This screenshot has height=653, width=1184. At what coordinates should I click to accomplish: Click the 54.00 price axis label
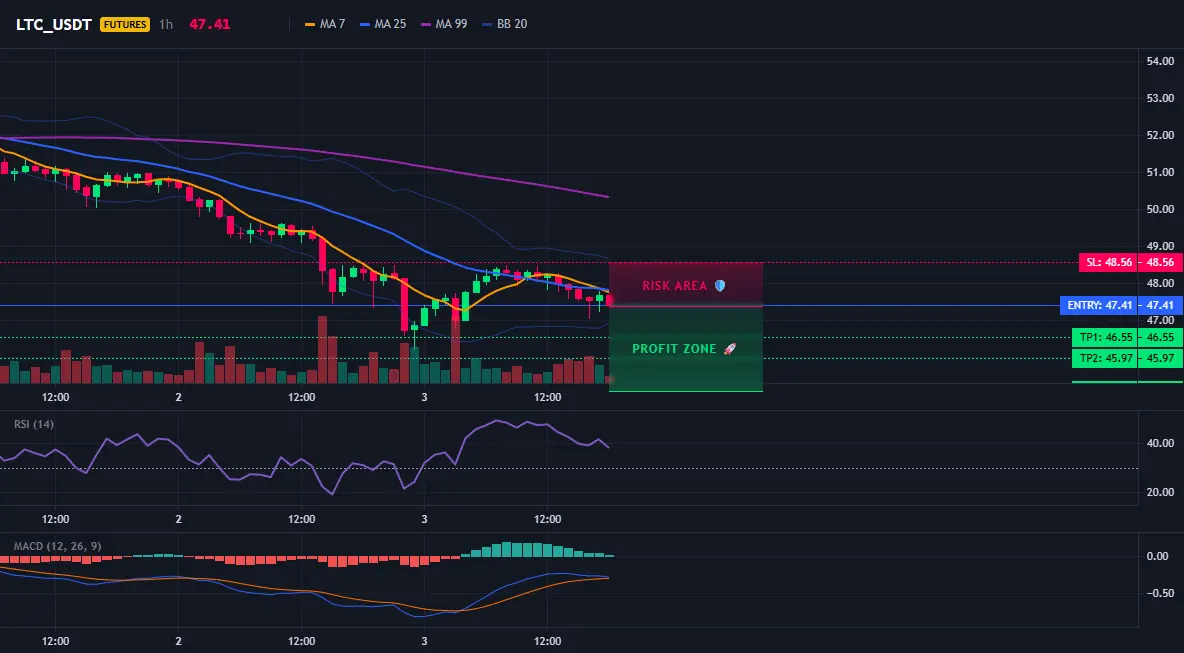point(1160,61)
